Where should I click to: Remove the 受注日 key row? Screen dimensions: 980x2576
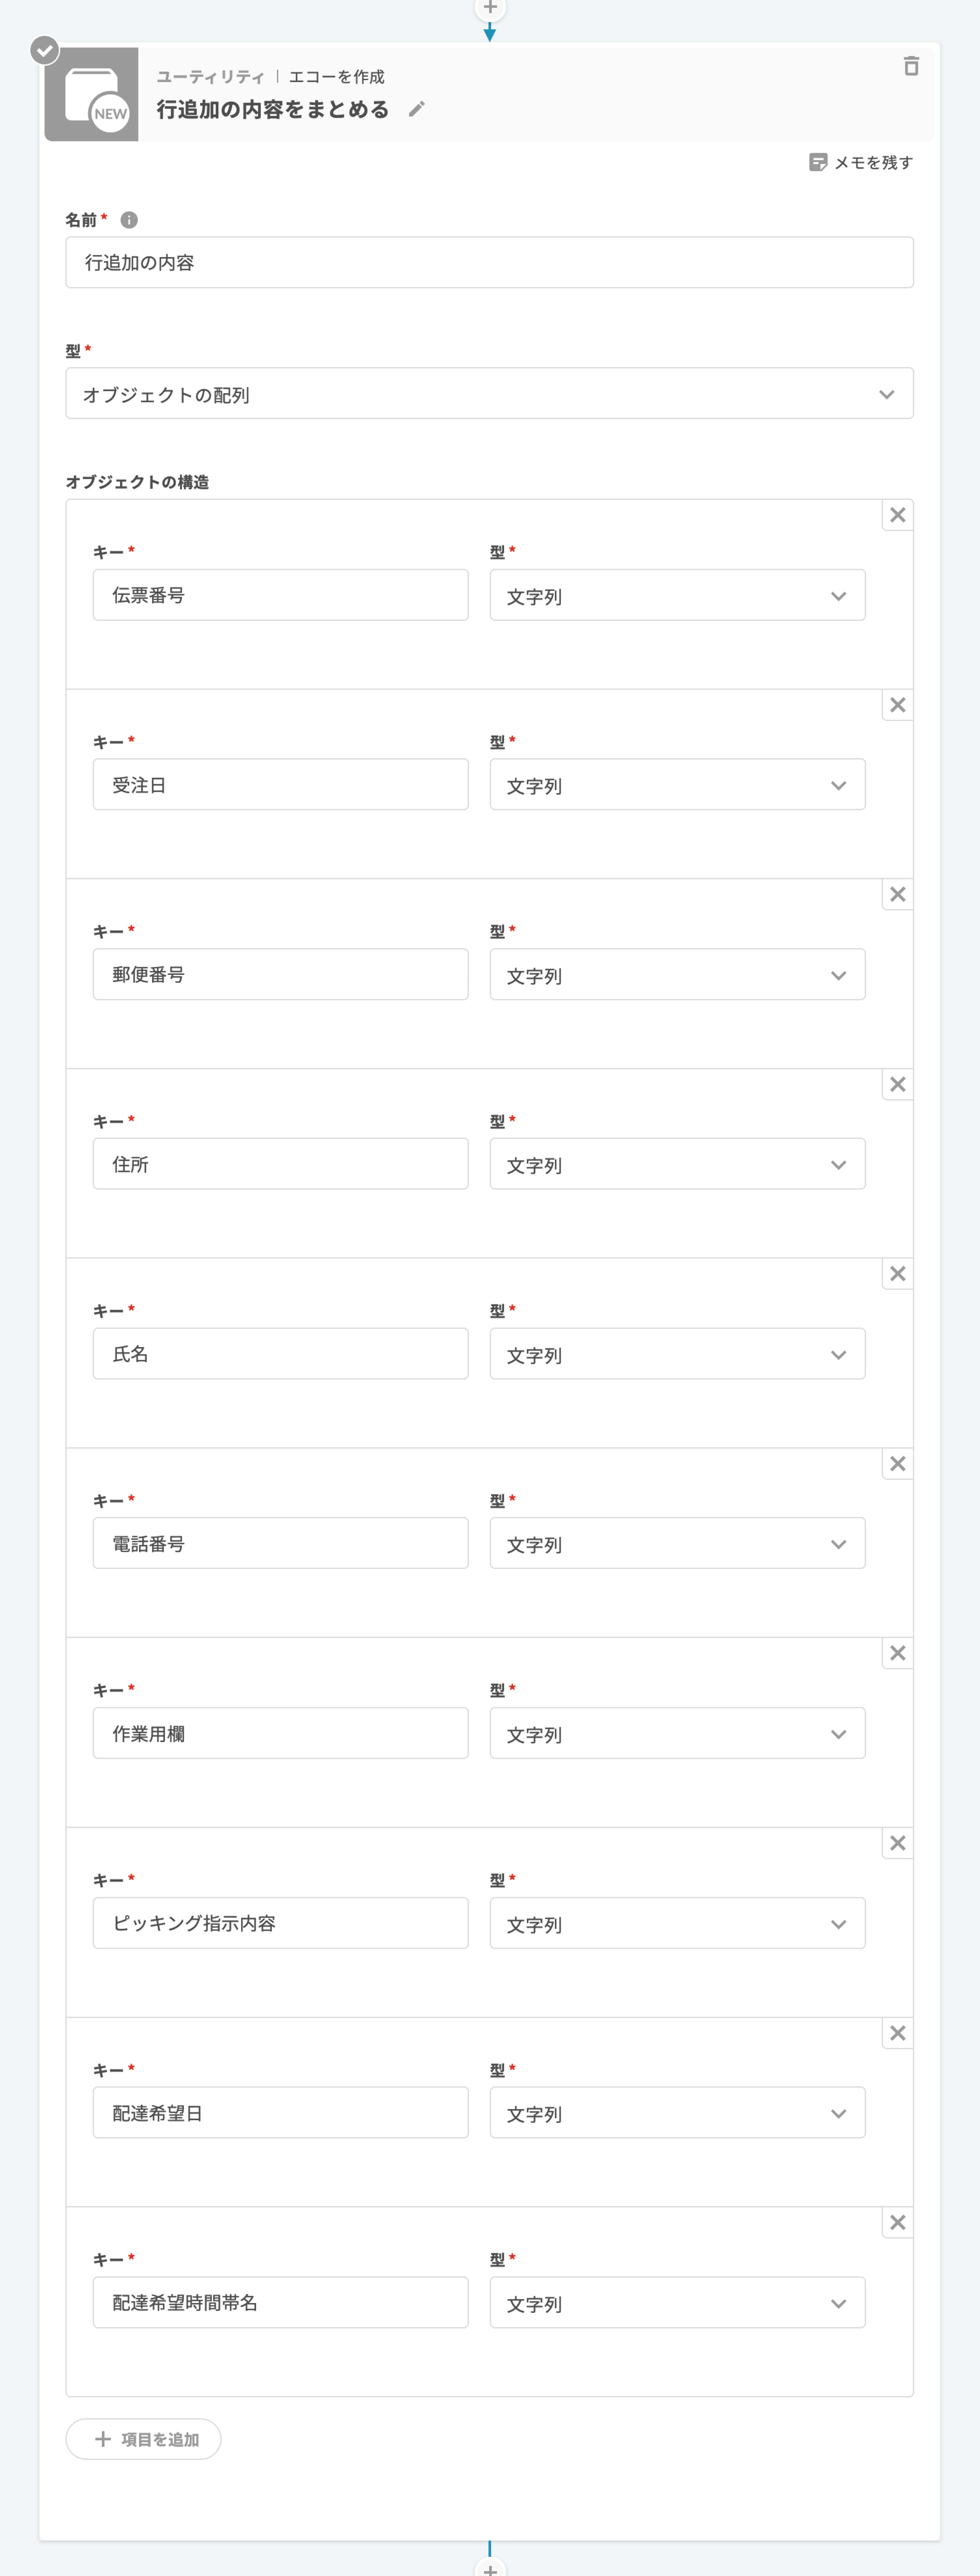(x=897, y=705)
